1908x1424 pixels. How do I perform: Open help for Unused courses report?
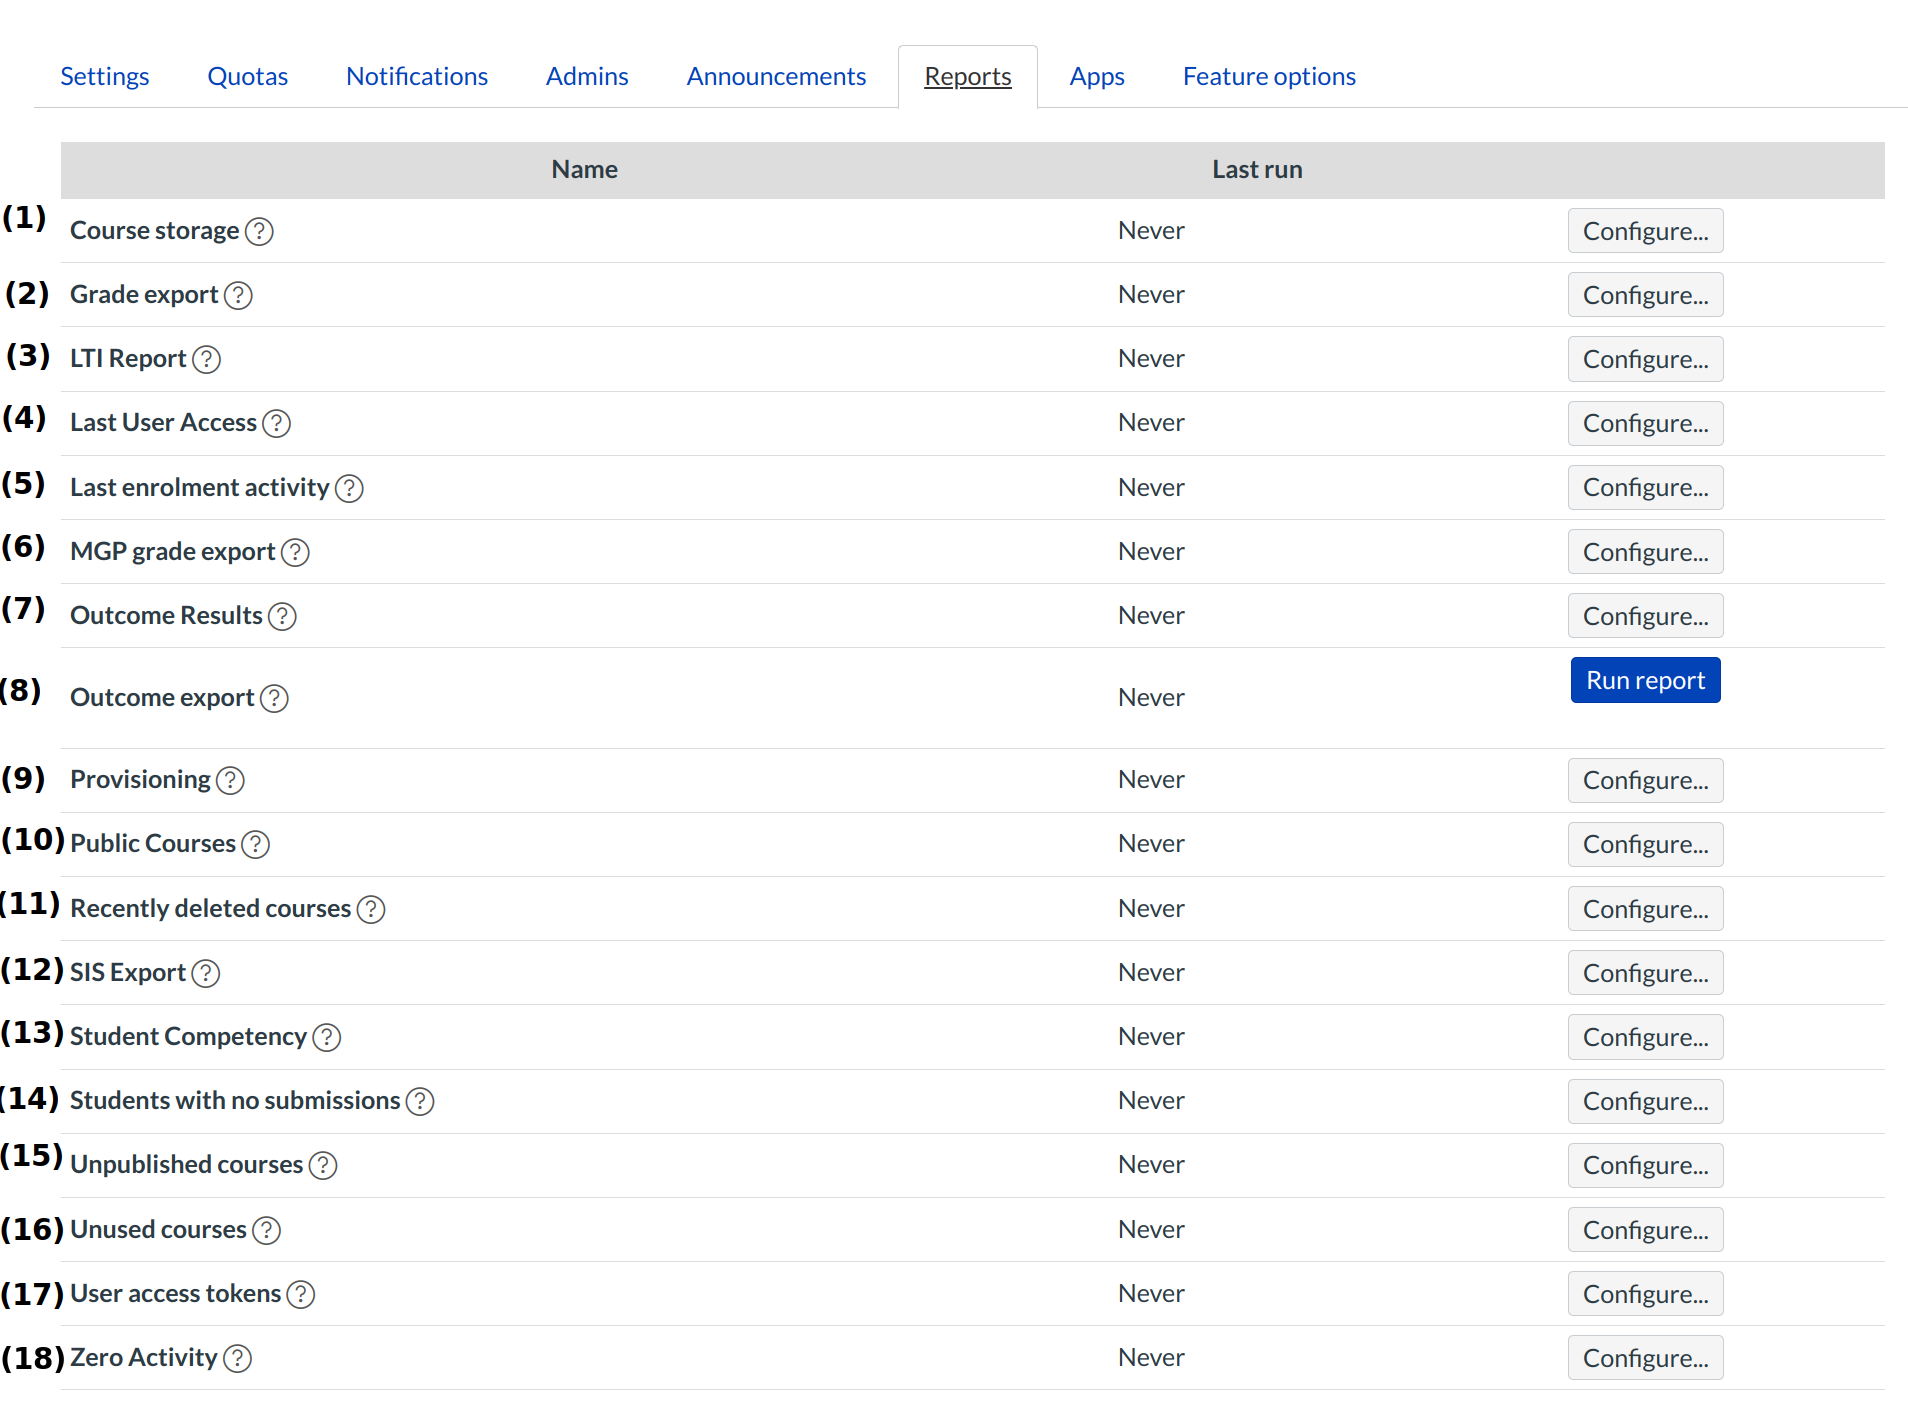(265, 1230)
